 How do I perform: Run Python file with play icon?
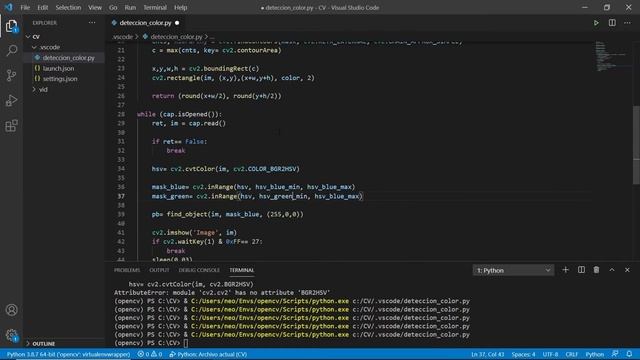(x=596, y=23)
